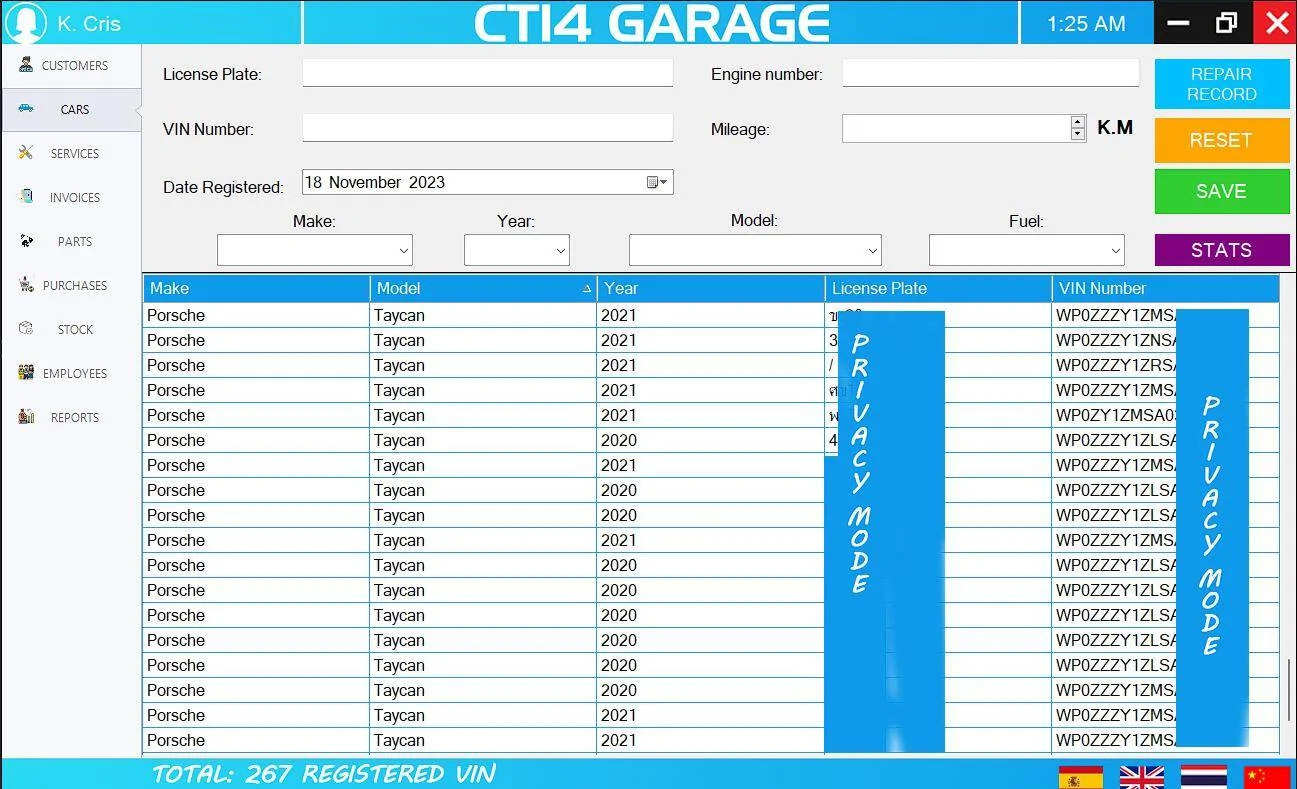Sort by the Year column header

[x=710, y=288]
